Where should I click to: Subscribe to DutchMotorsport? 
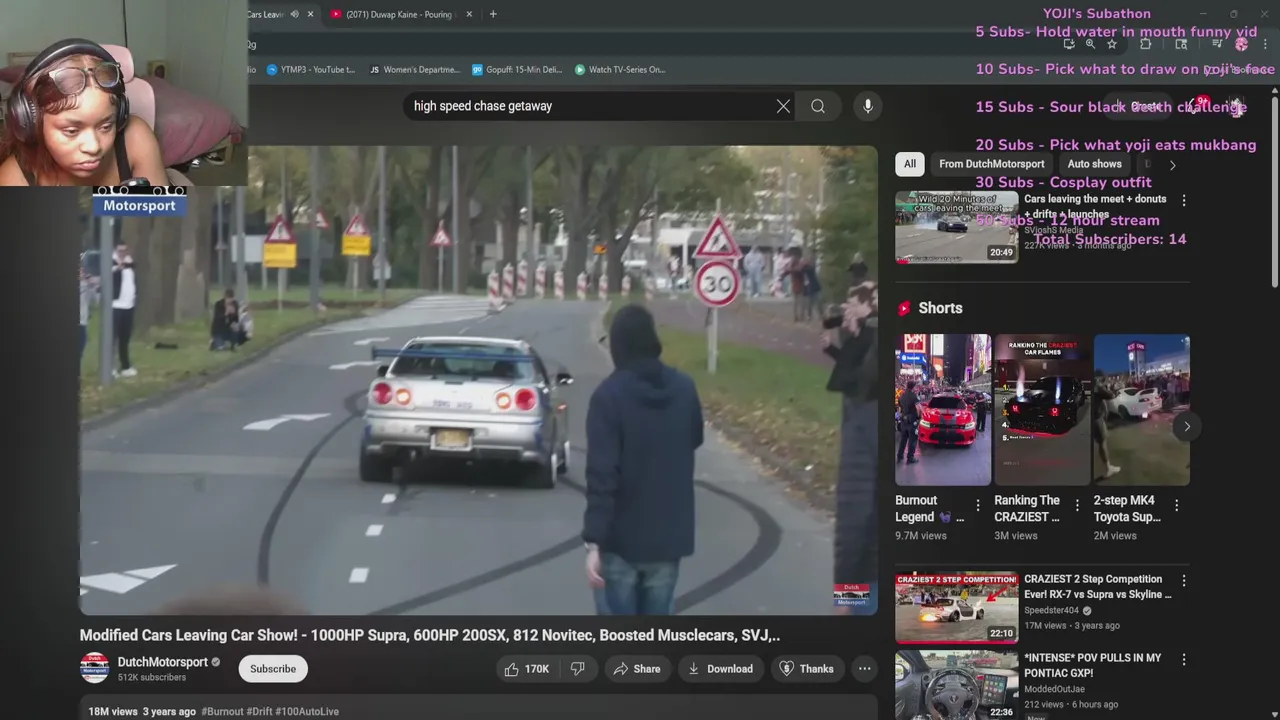tap(273, 669)
